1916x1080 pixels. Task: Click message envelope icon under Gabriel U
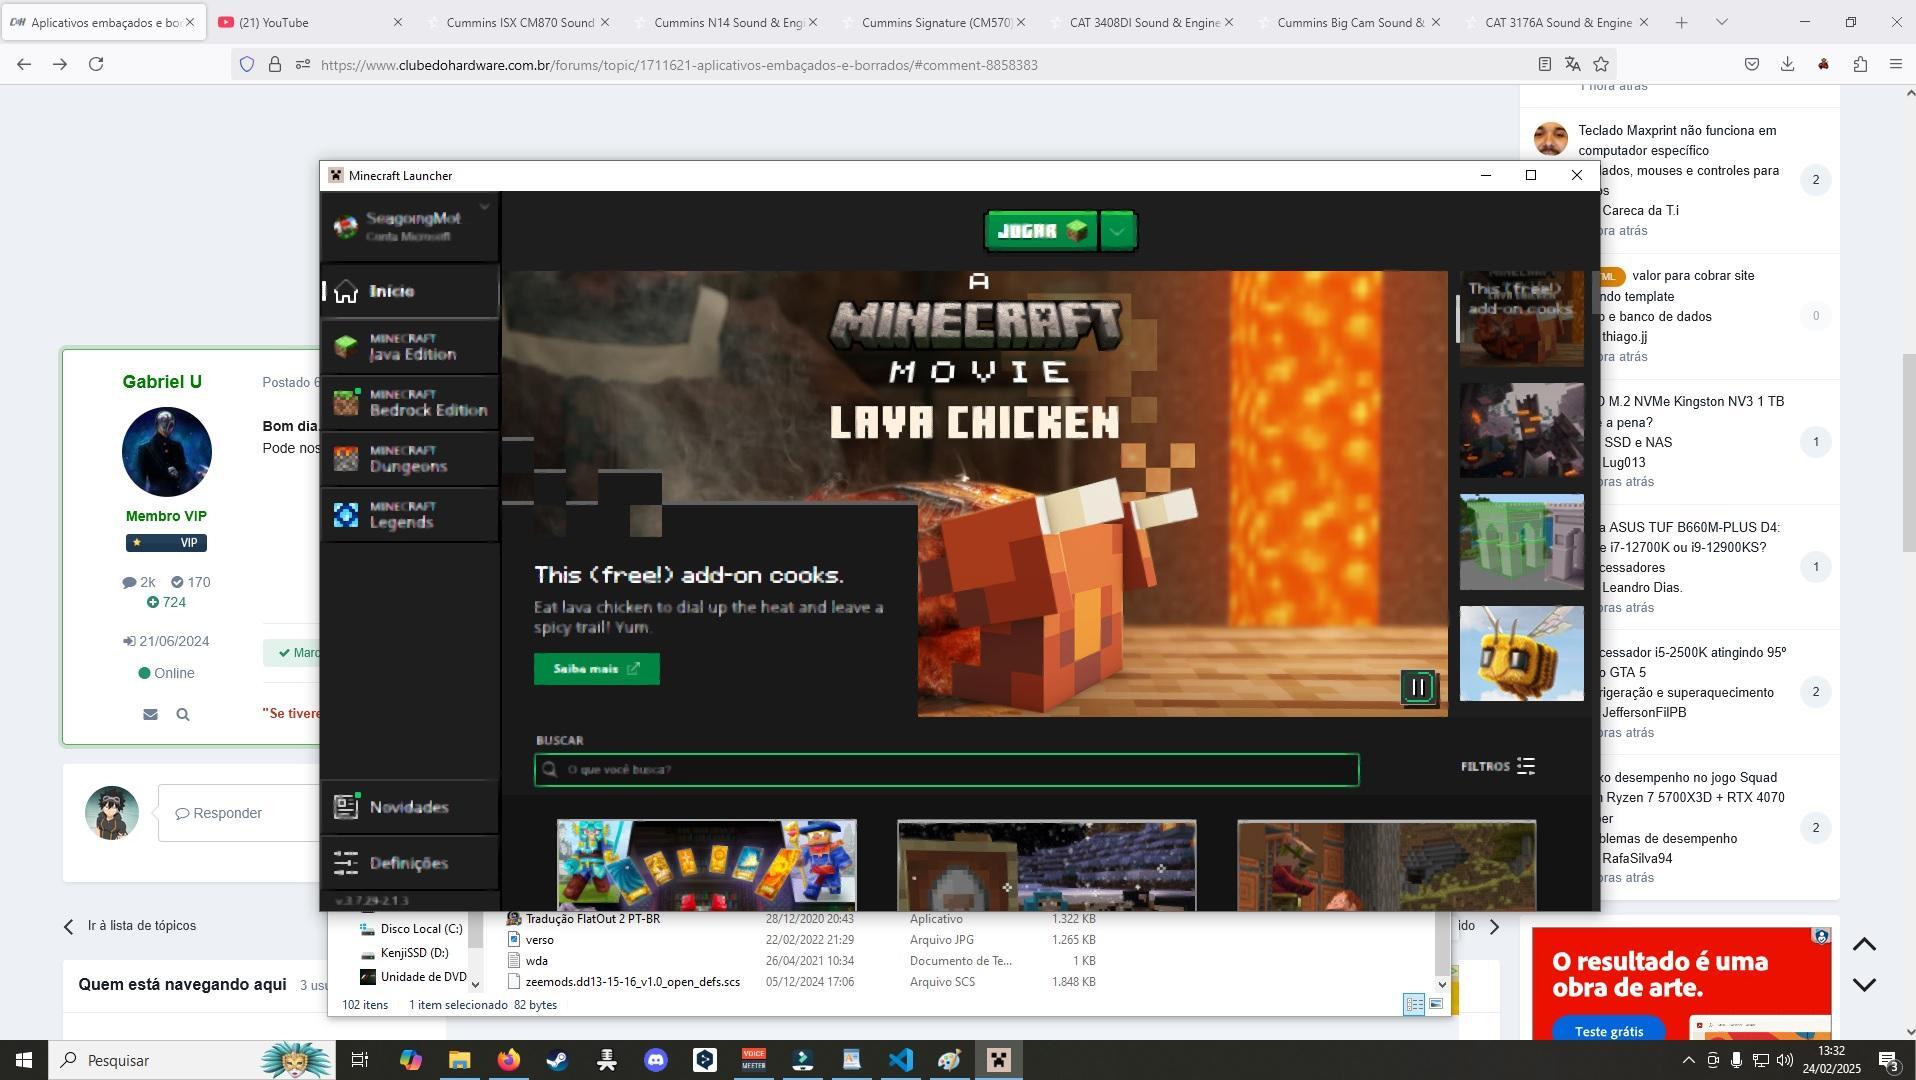tap(150, 715)
